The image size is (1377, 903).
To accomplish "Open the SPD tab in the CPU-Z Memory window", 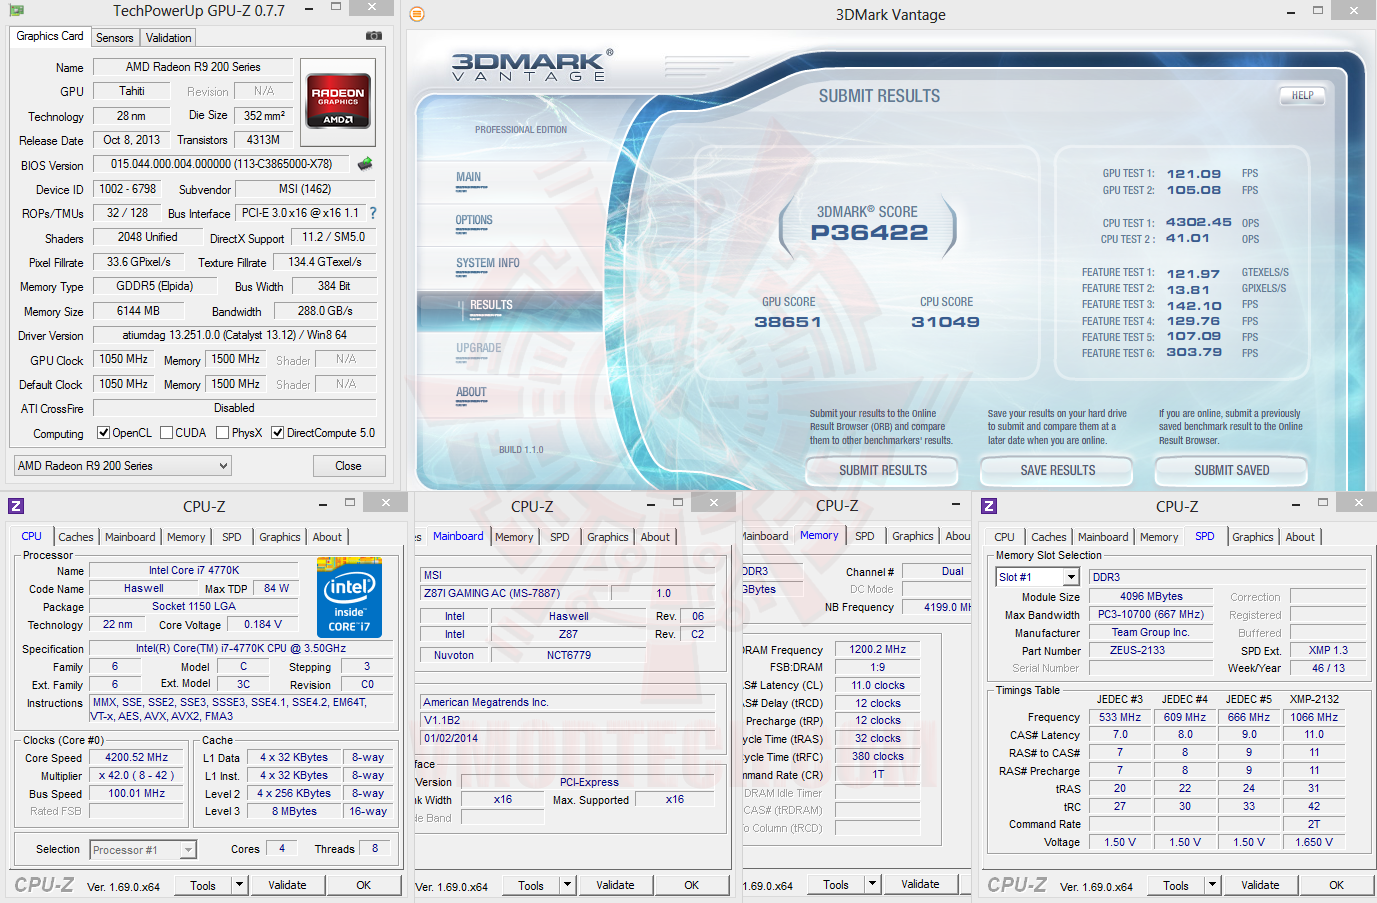I will click(x=865, y=536).
